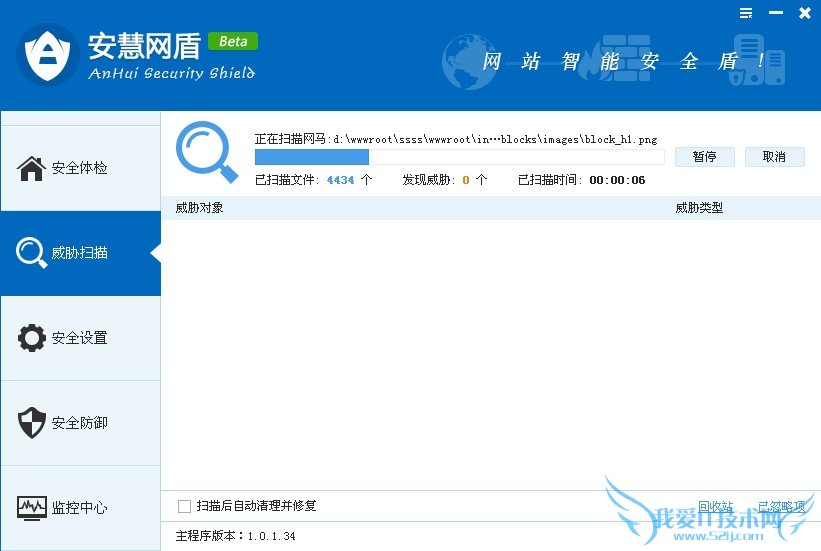Switch to the 安全设置 tab

click(x=81, y=338)
